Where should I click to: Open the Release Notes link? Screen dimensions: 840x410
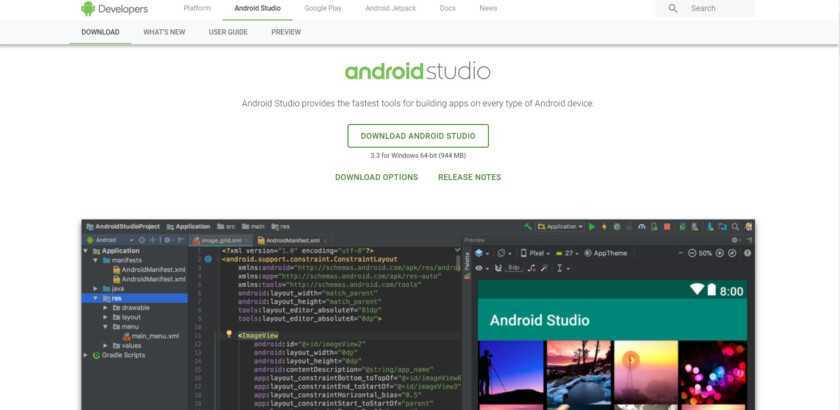point(469,177)
